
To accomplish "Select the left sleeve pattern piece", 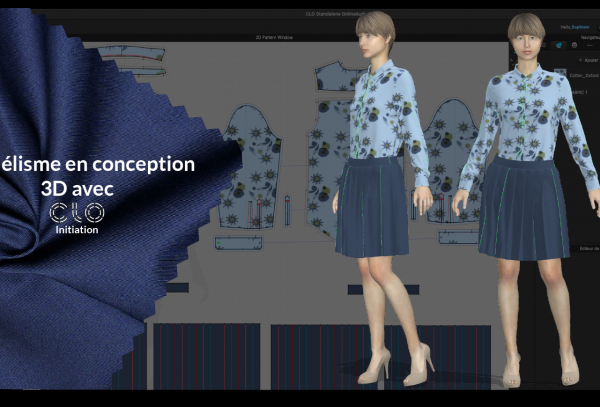I will tap(249, 168).
